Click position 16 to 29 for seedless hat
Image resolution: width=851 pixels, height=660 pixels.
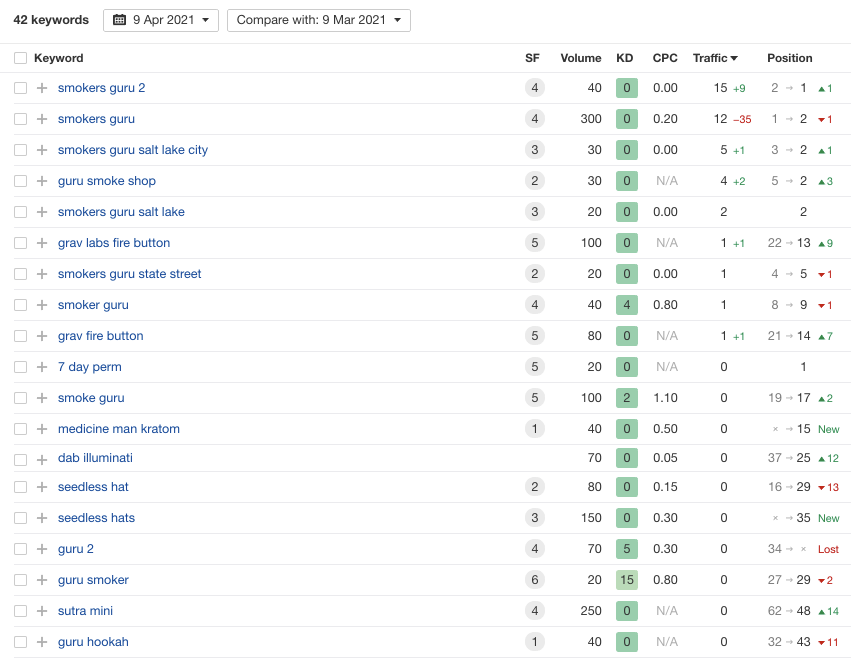click(x=789, y=487)
